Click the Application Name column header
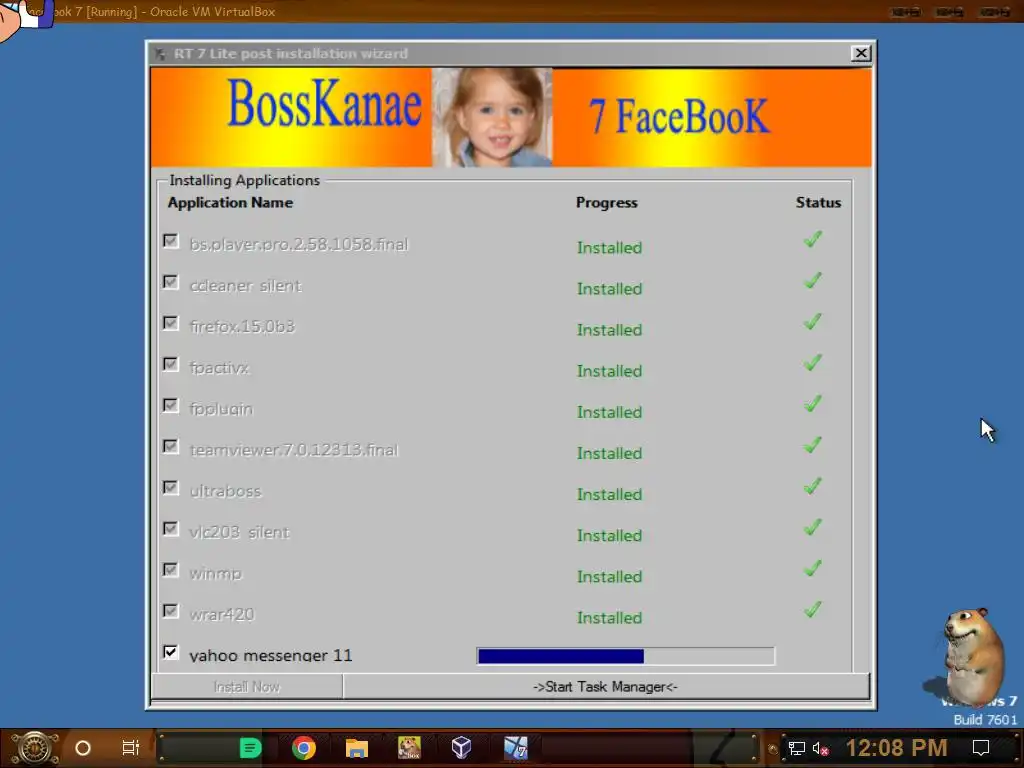This screenshot has height=768, width=1024. click(230, 203)
